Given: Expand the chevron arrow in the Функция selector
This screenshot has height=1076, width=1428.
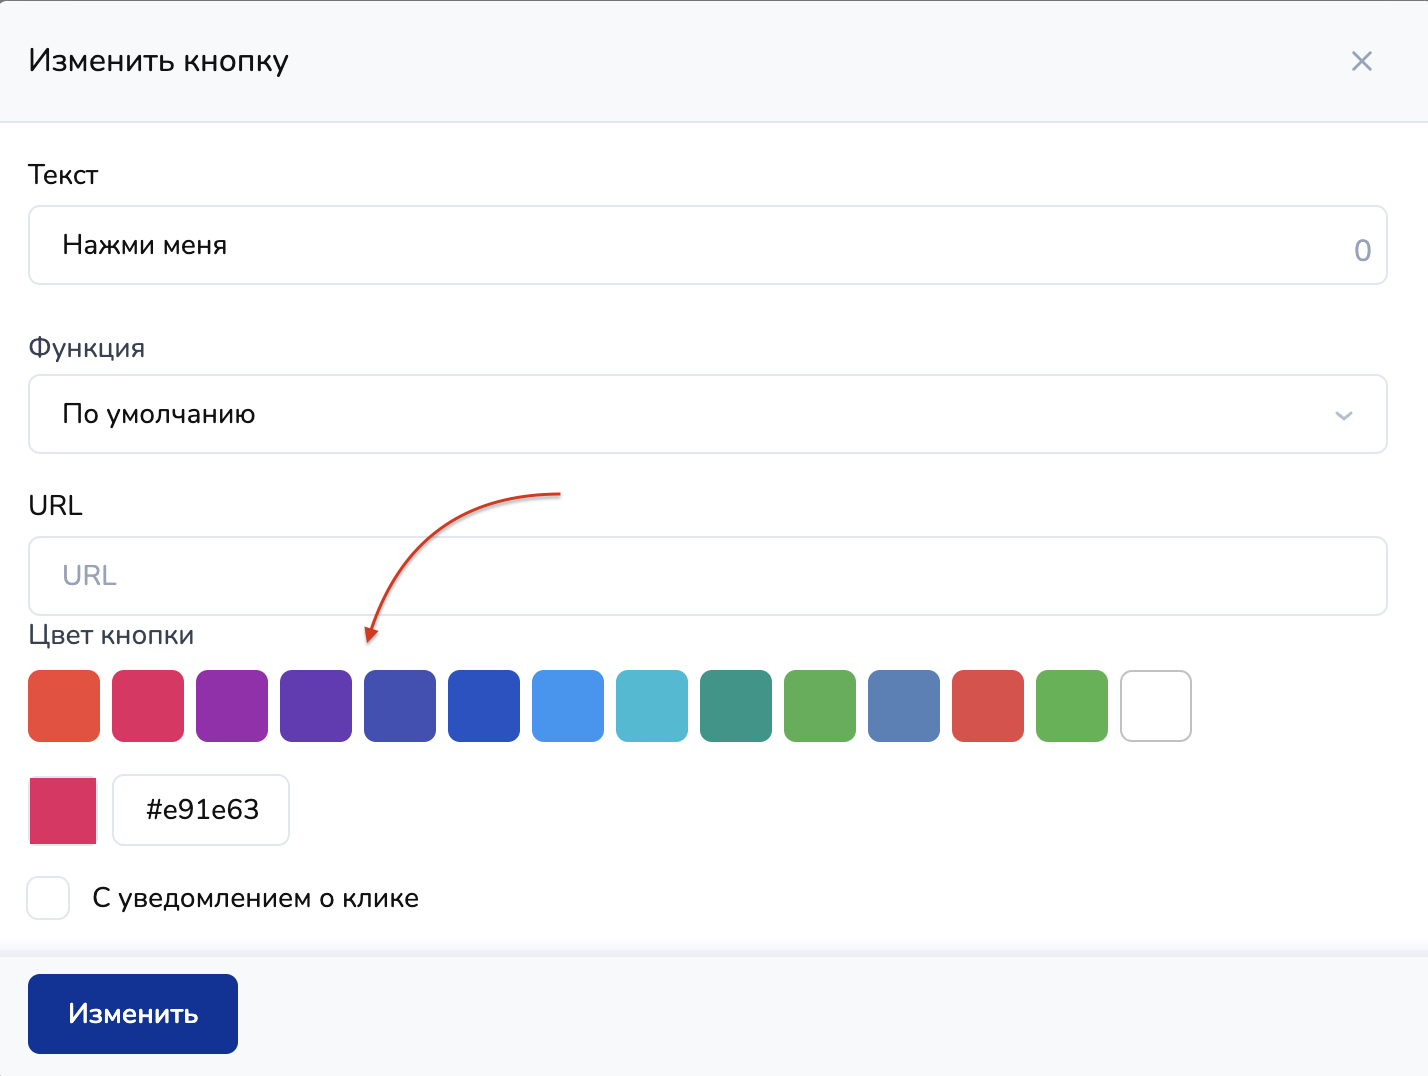Looking at the screenshot, I should (x=1343, y=415).
